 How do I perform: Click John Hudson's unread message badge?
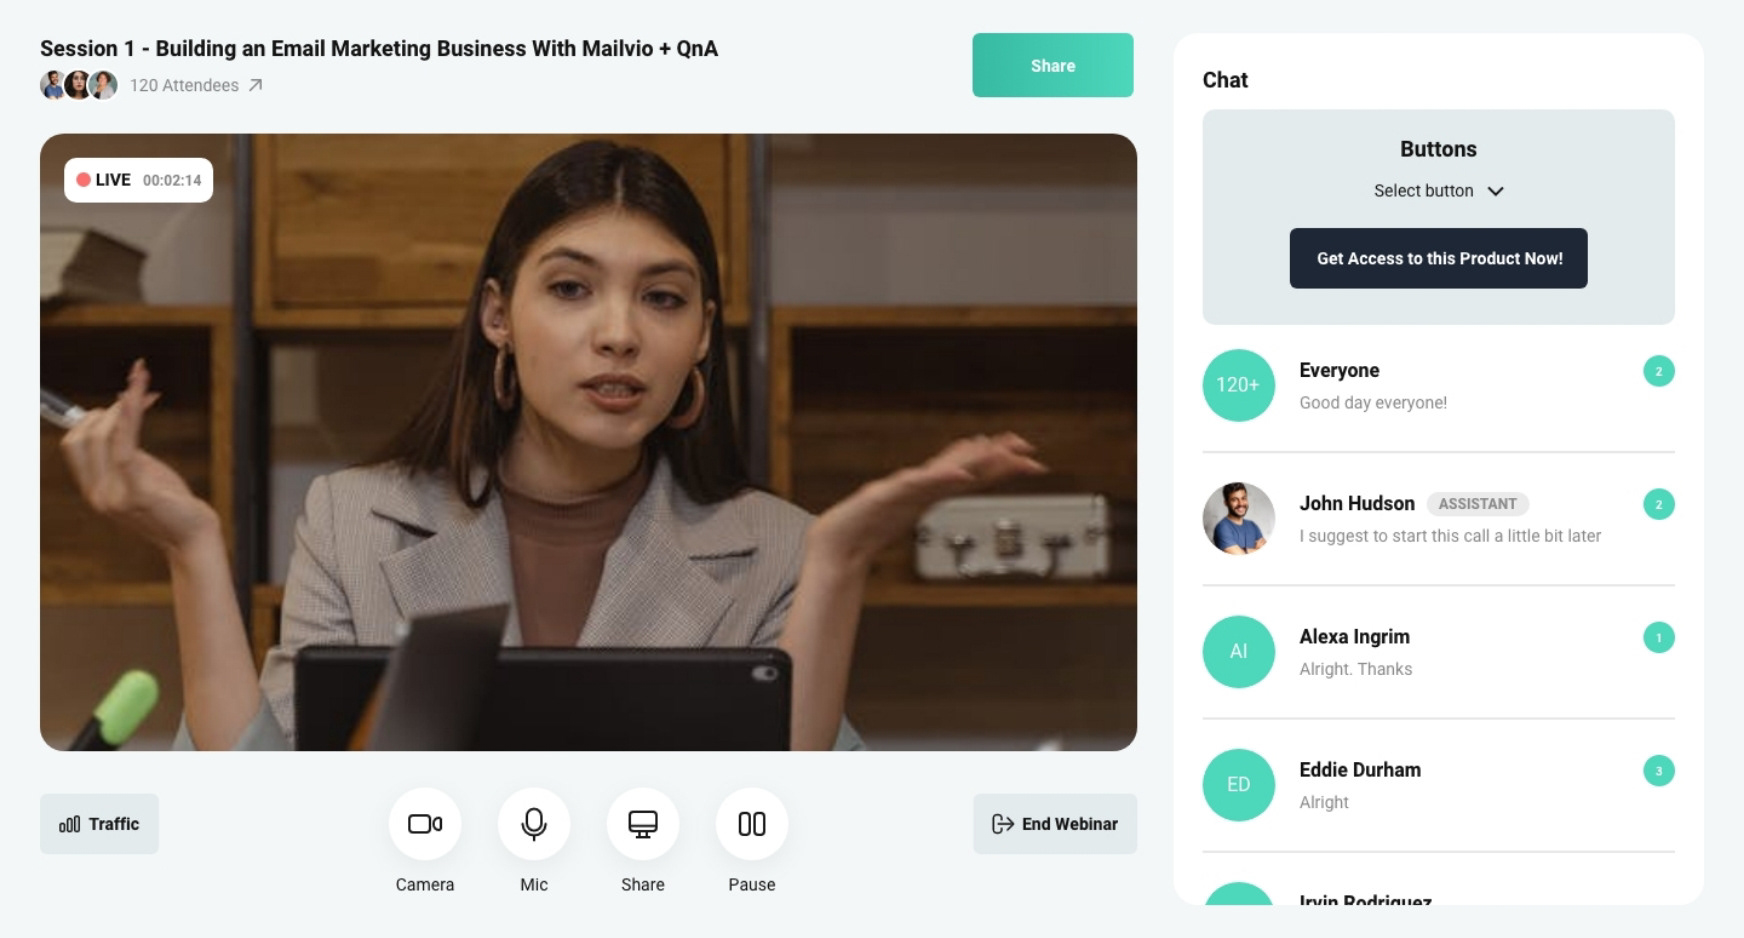point(1658,504)
